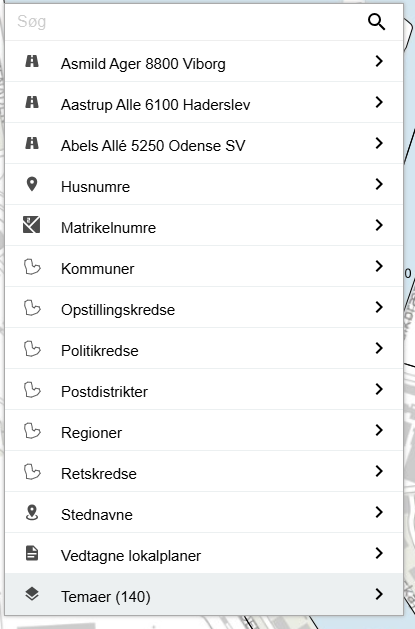The width and height of the screenshot is (415, 629).
Task: Click into the Søg search field
Action: (x=184, y=22)
